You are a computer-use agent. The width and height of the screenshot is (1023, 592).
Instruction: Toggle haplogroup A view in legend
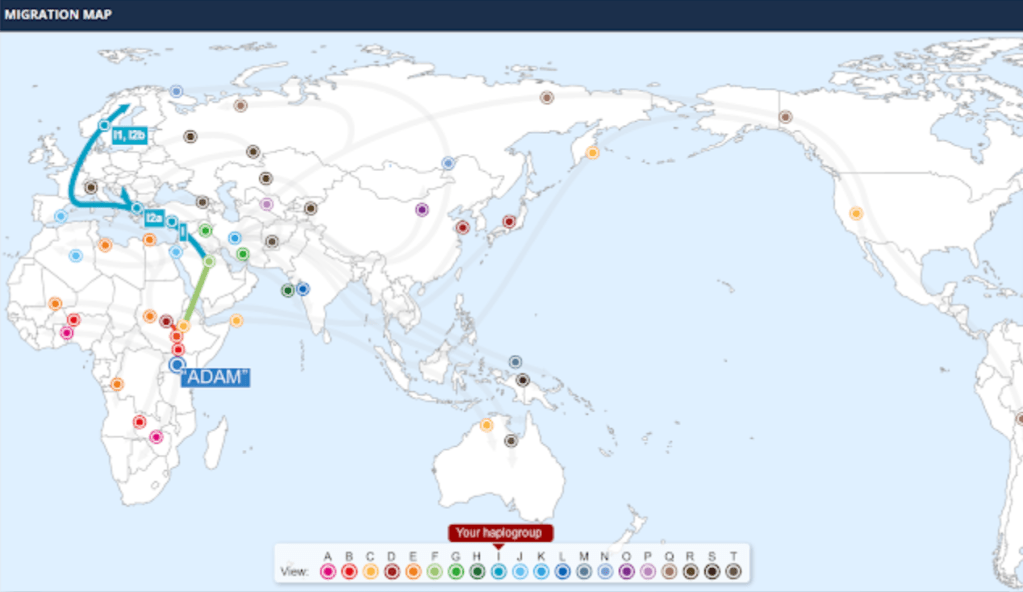[x=327, y=571]
